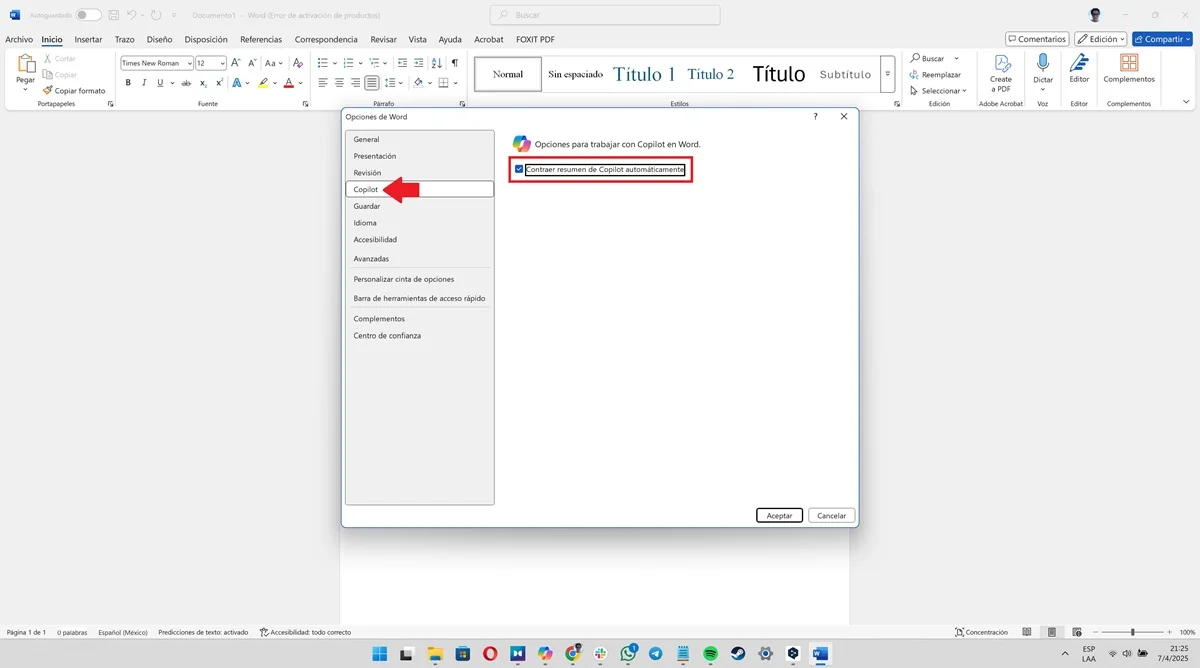Viewport: 1200px width, 668px height.
Task: Open the change case Aa dropdown
Action: (274, 63)
